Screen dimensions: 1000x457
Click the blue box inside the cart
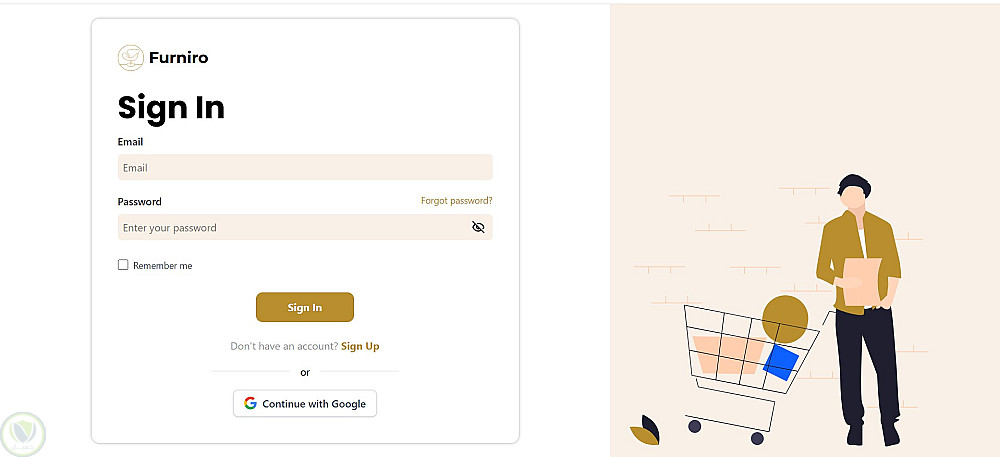pos(781,362)
